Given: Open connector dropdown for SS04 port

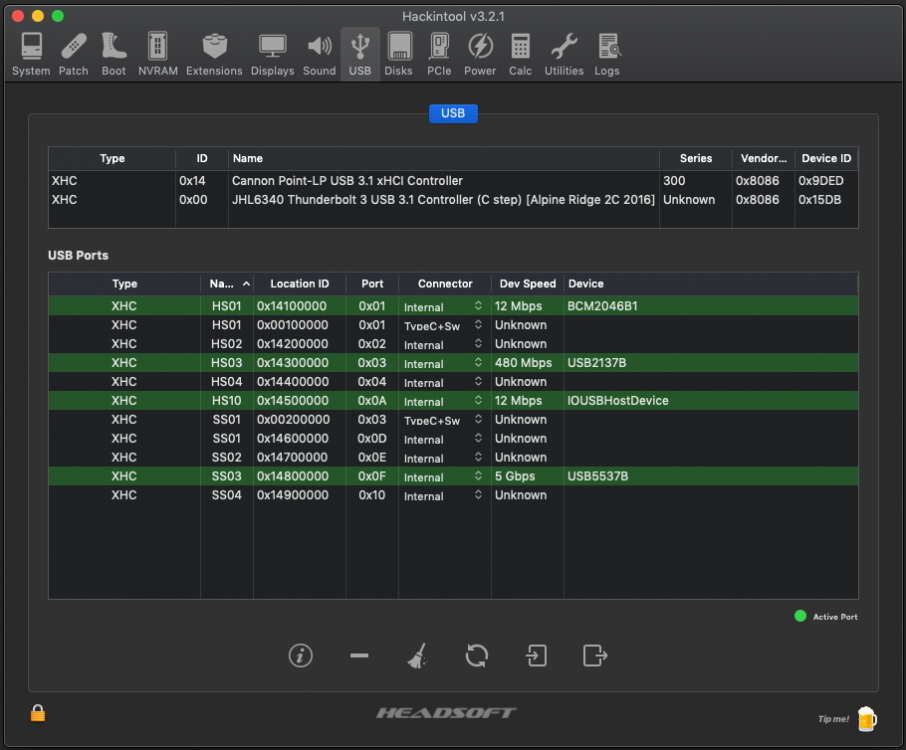Looking at the screenshot, I should [x=444, y=496].
